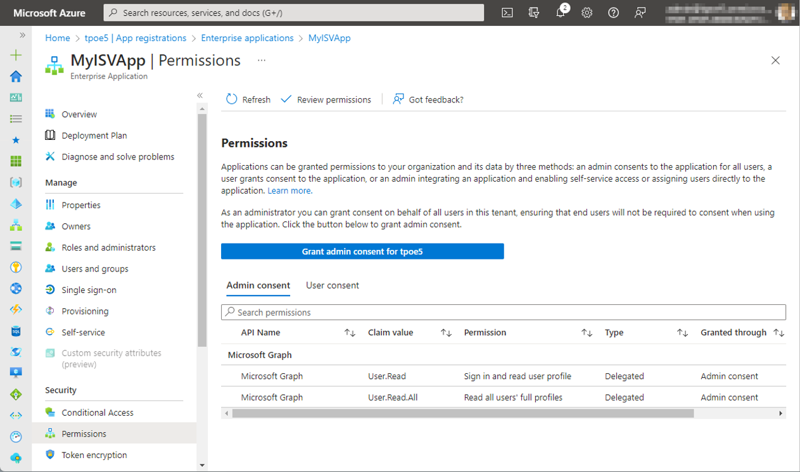Image resolution: width=800 pixels, height=472 pixels.
Task: Sort by the API Name column
Action: pyautogui.click(x=349, y=333)
